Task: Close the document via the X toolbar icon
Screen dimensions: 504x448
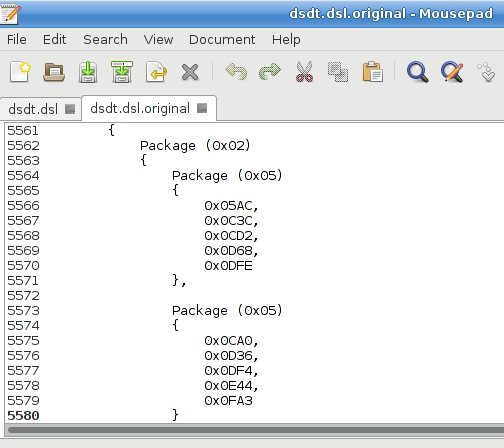Action: coord(190,72)
